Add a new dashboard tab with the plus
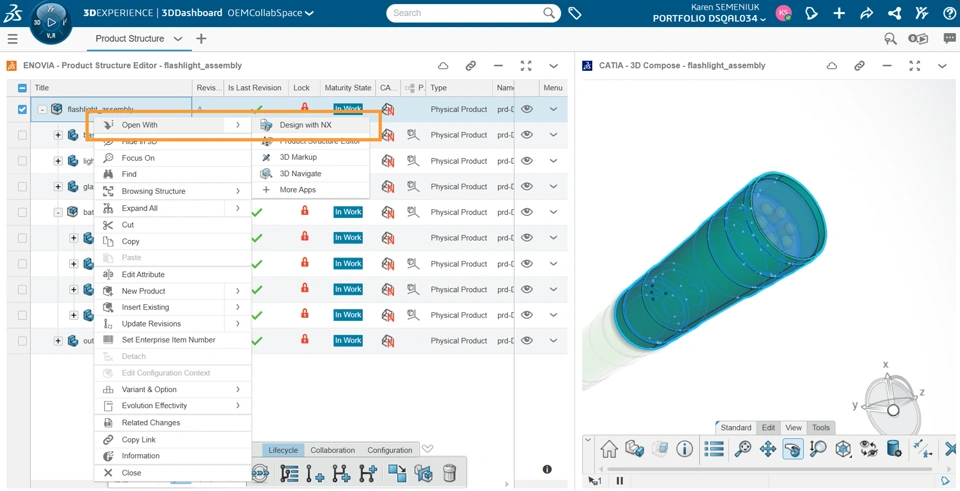 tap(201, 39)
